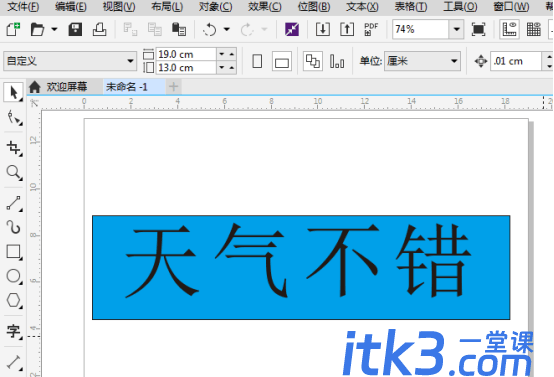Expand the open-file dropdown arrow
This screenshot has height=377, width=554.
pos(54,29)
